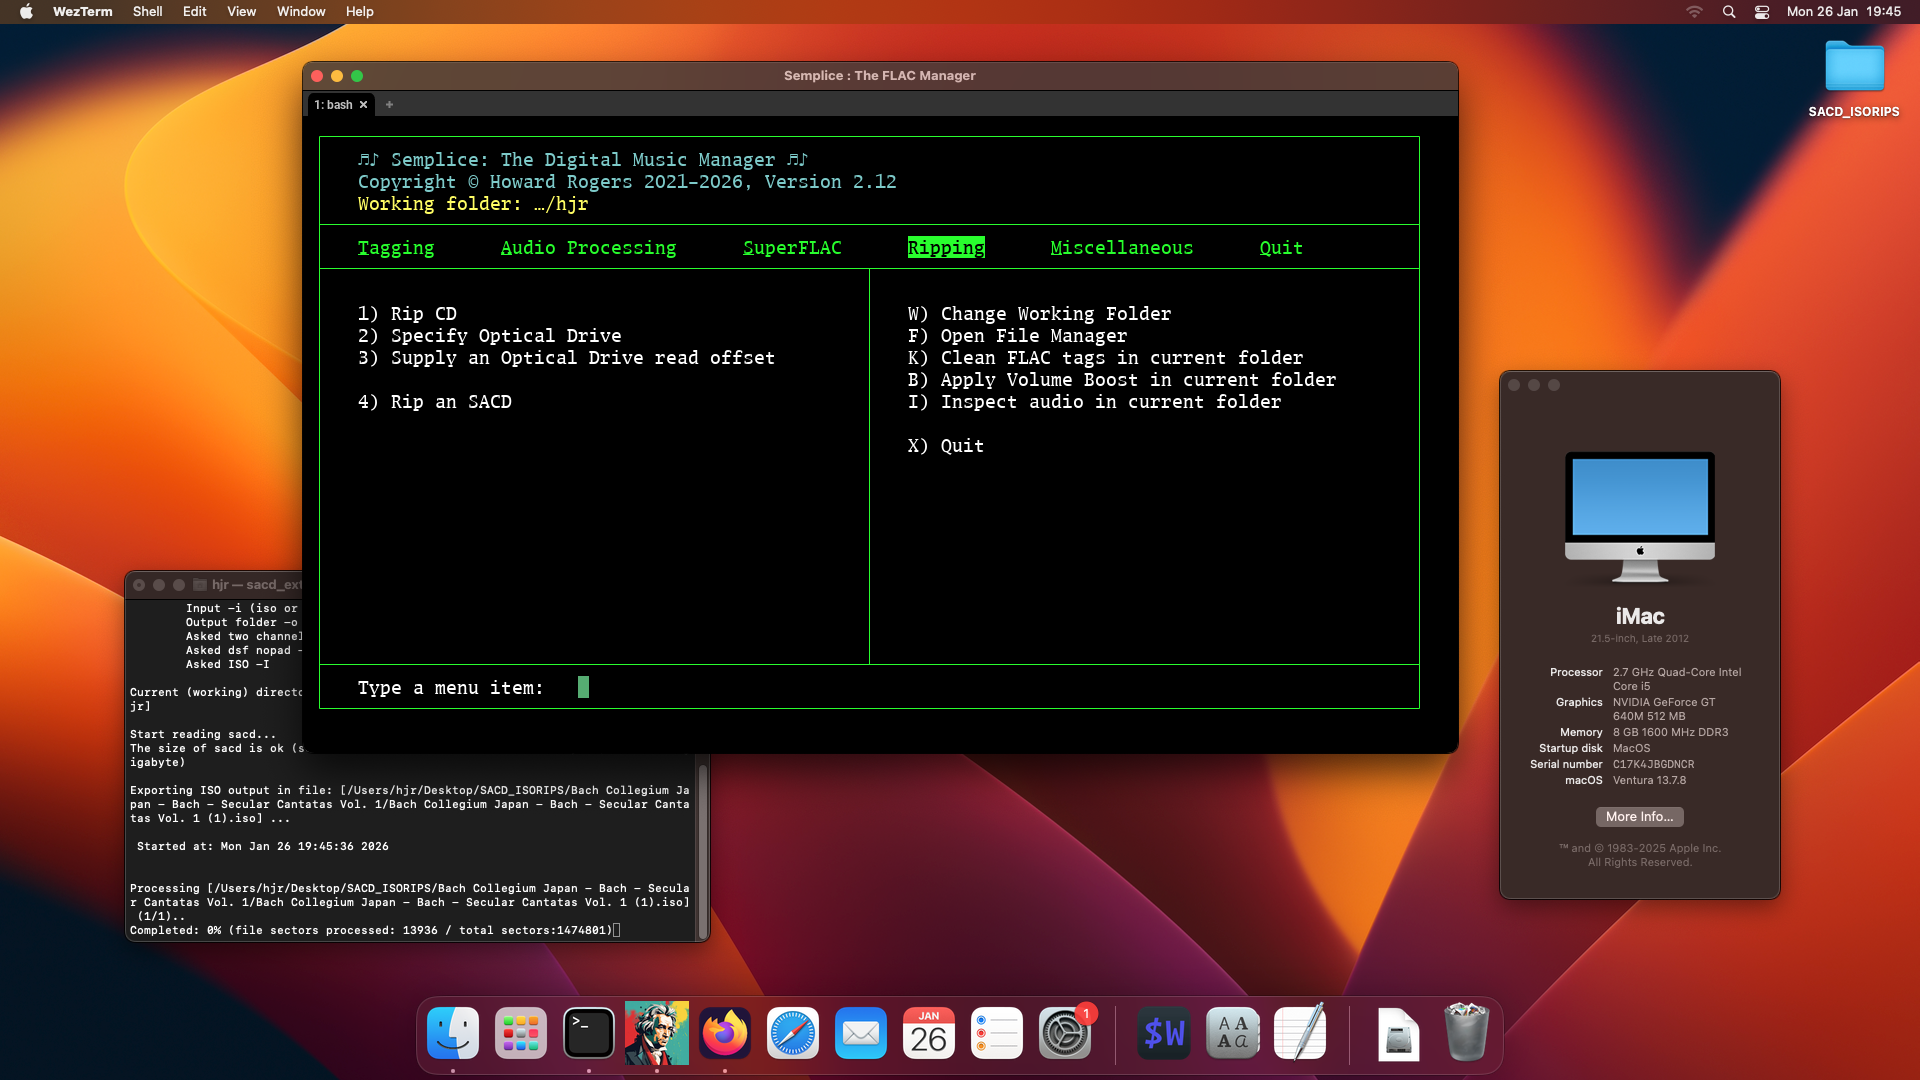1920x1080 pixels.
Task: Open Spotlight search in the menu bar
Action: tap(1728, 11)
